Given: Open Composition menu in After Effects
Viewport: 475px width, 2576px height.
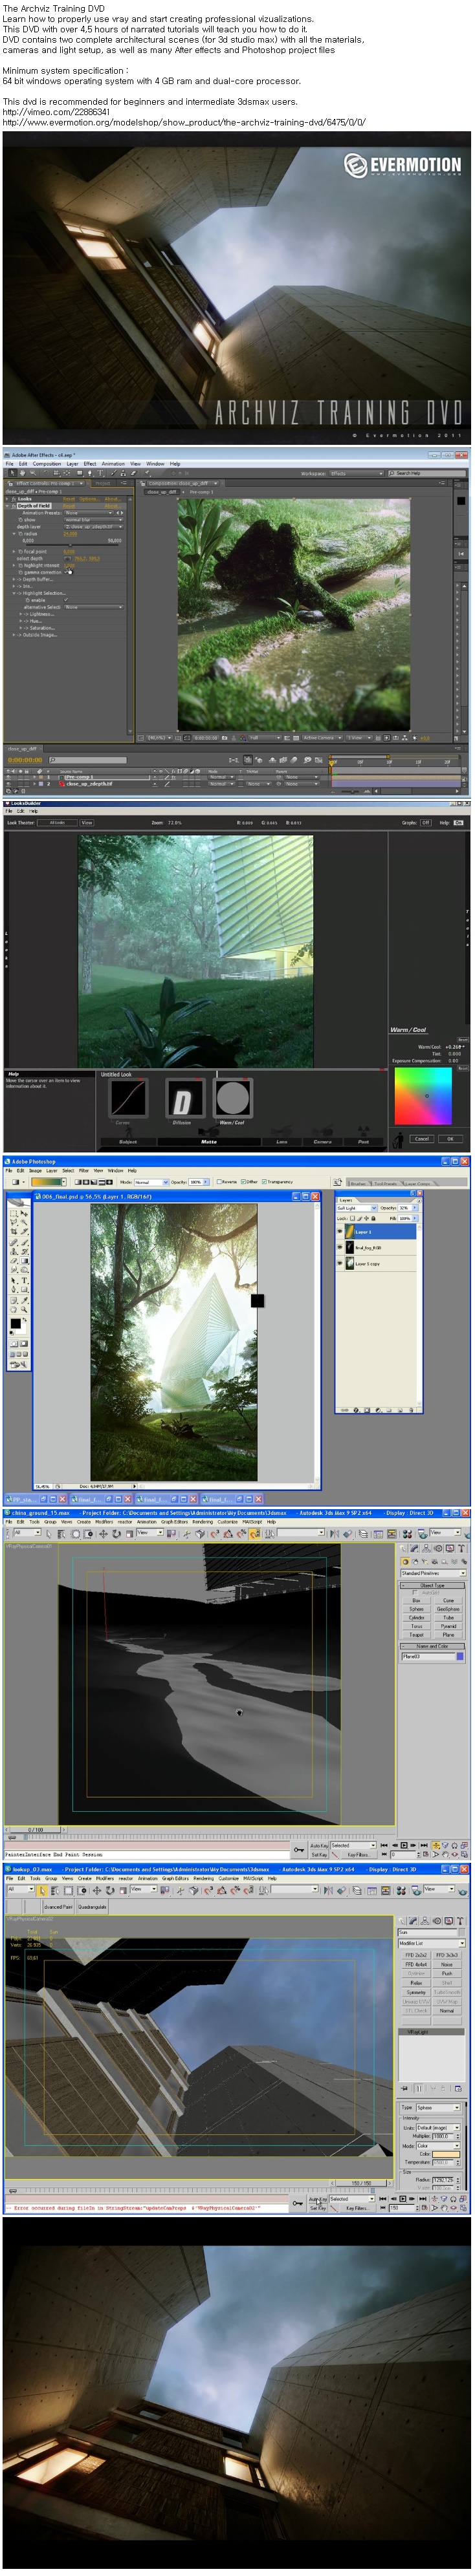Looking at the screenshot, I should click(46, 464).
